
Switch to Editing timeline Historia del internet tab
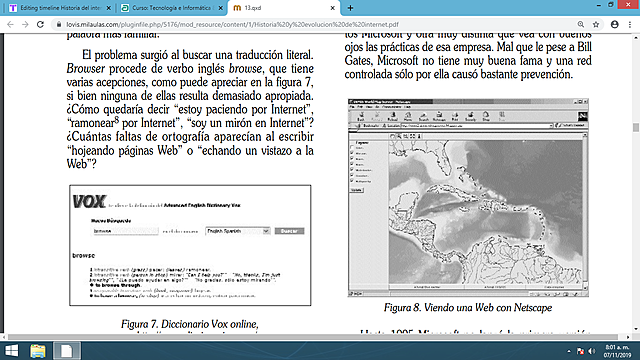pos(60,8)
